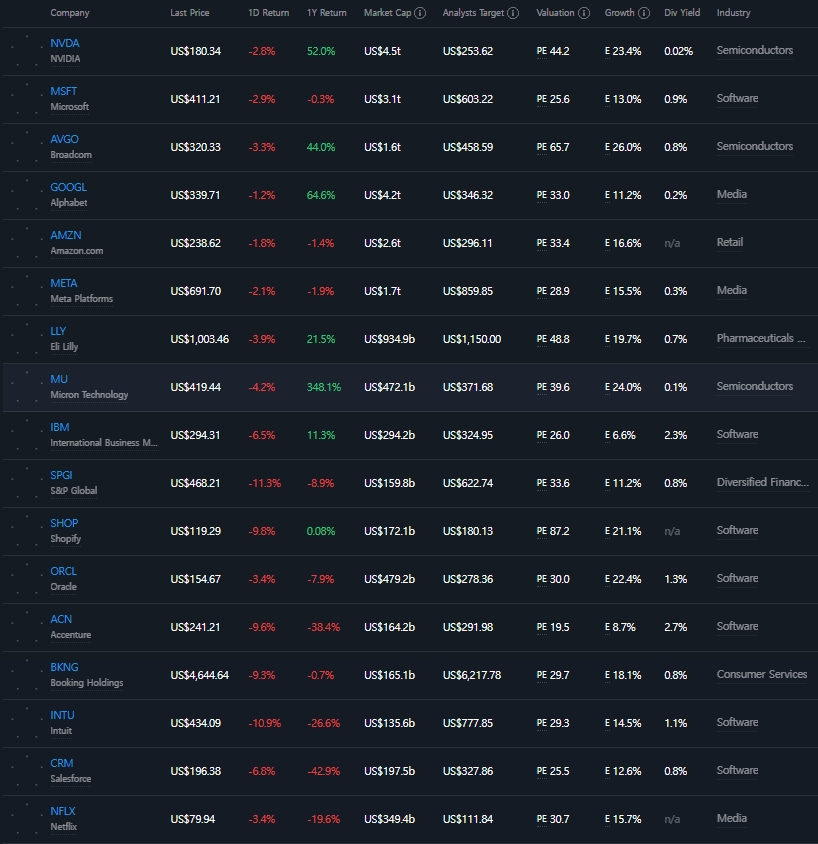Click the Consumer Services industry link
This screenshot has width=818, height=844.
point(761,674)
